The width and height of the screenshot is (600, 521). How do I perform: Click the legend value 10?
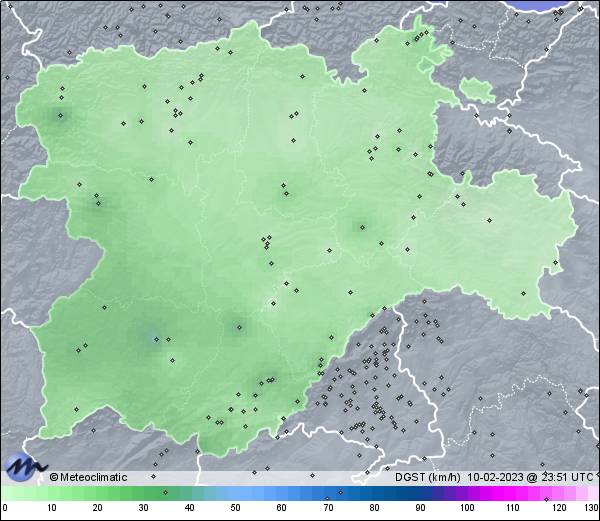(x=52, y=508)
